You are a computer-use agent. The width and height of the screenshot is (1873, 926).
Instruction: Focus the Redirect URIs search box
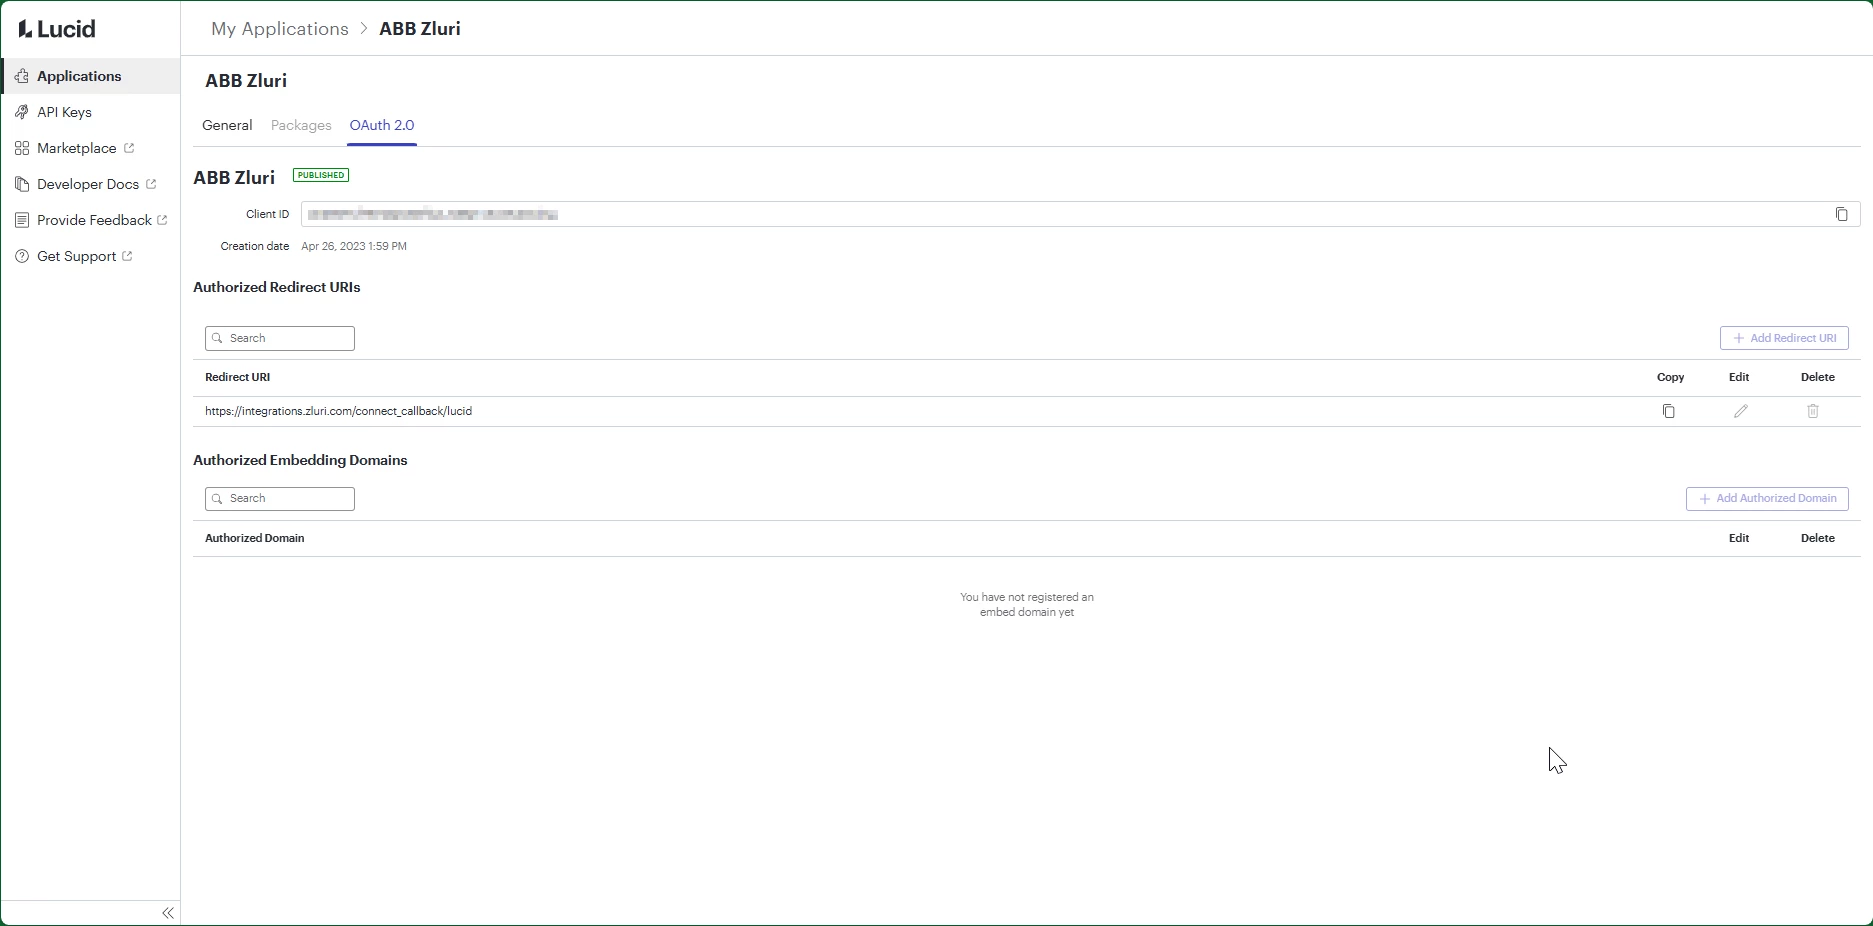tap(280, 338)
